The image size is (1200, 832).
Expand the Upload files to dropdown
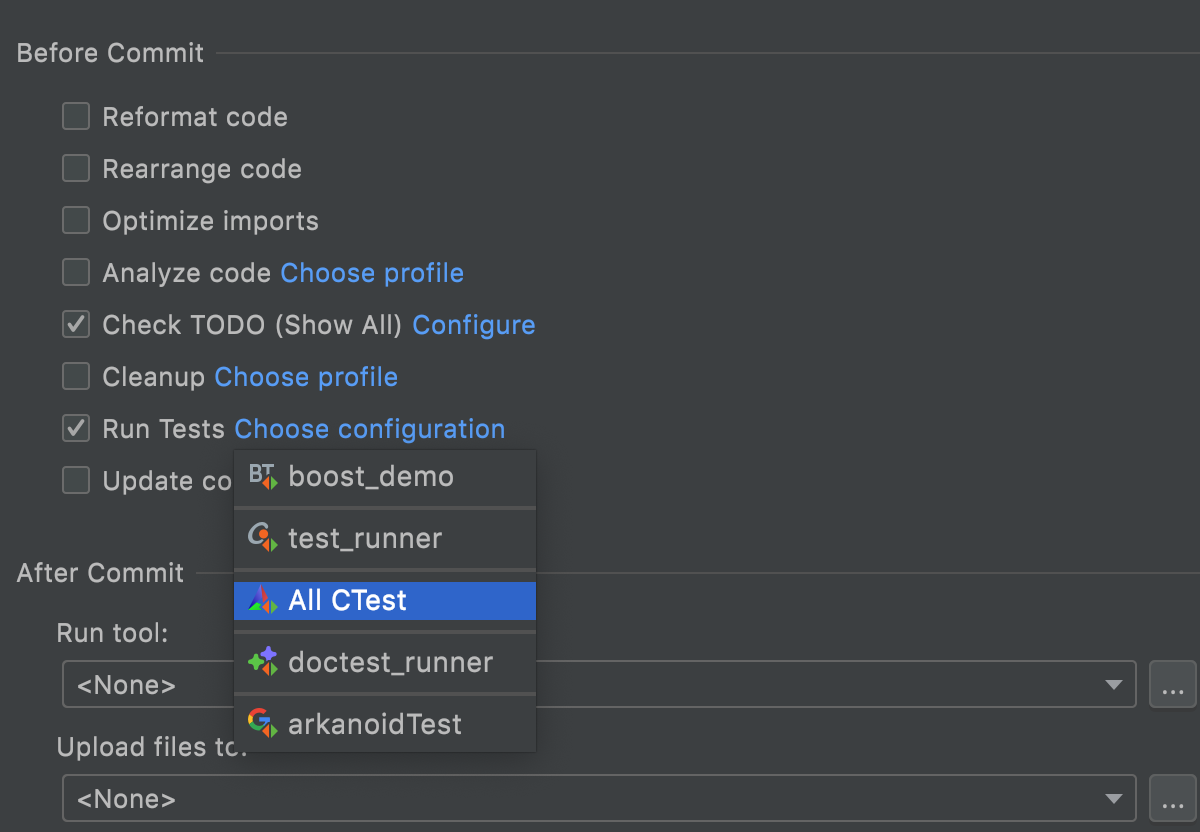tap(1113, 799)
